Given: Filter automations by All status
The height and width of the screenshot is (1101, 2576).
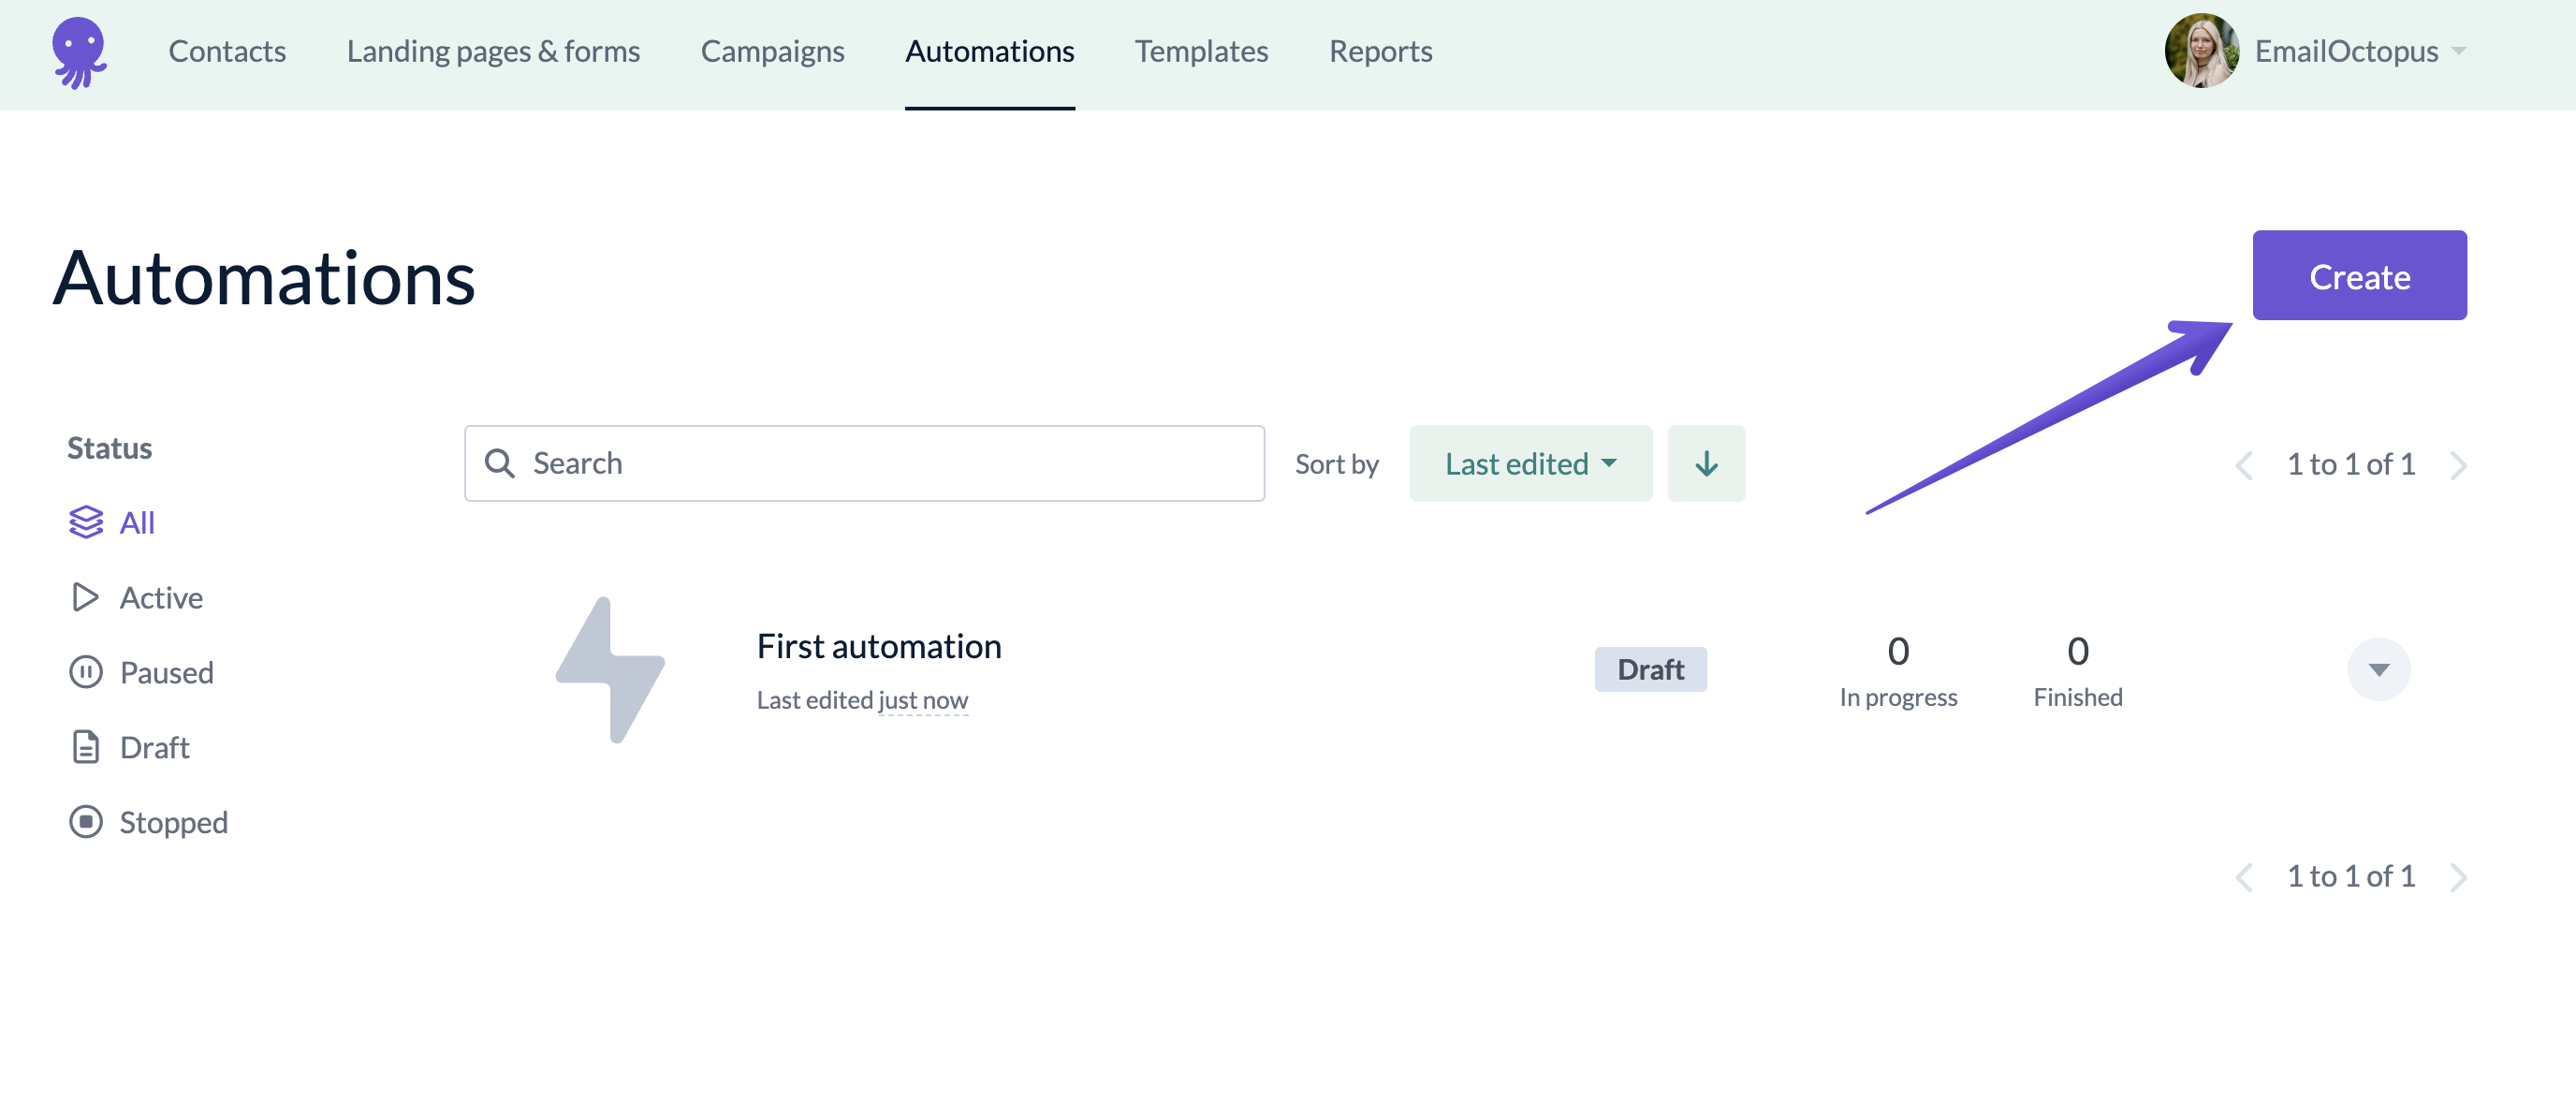Looking at the screenshot, I should pyautogui.click(x=111, y=522).
